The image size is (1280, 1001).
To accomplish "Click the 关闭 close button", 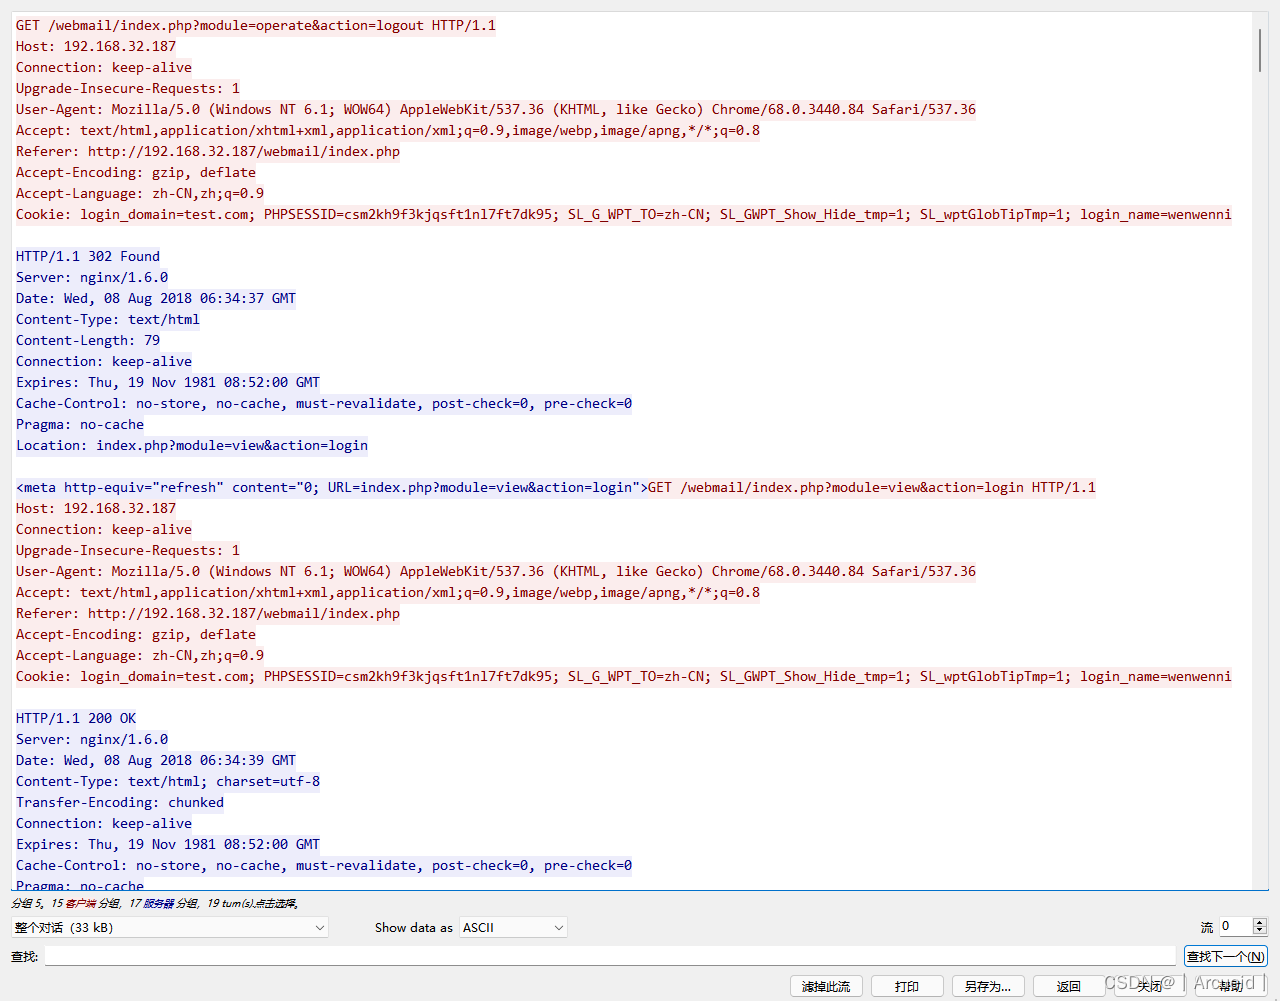I will [1150, 986].
